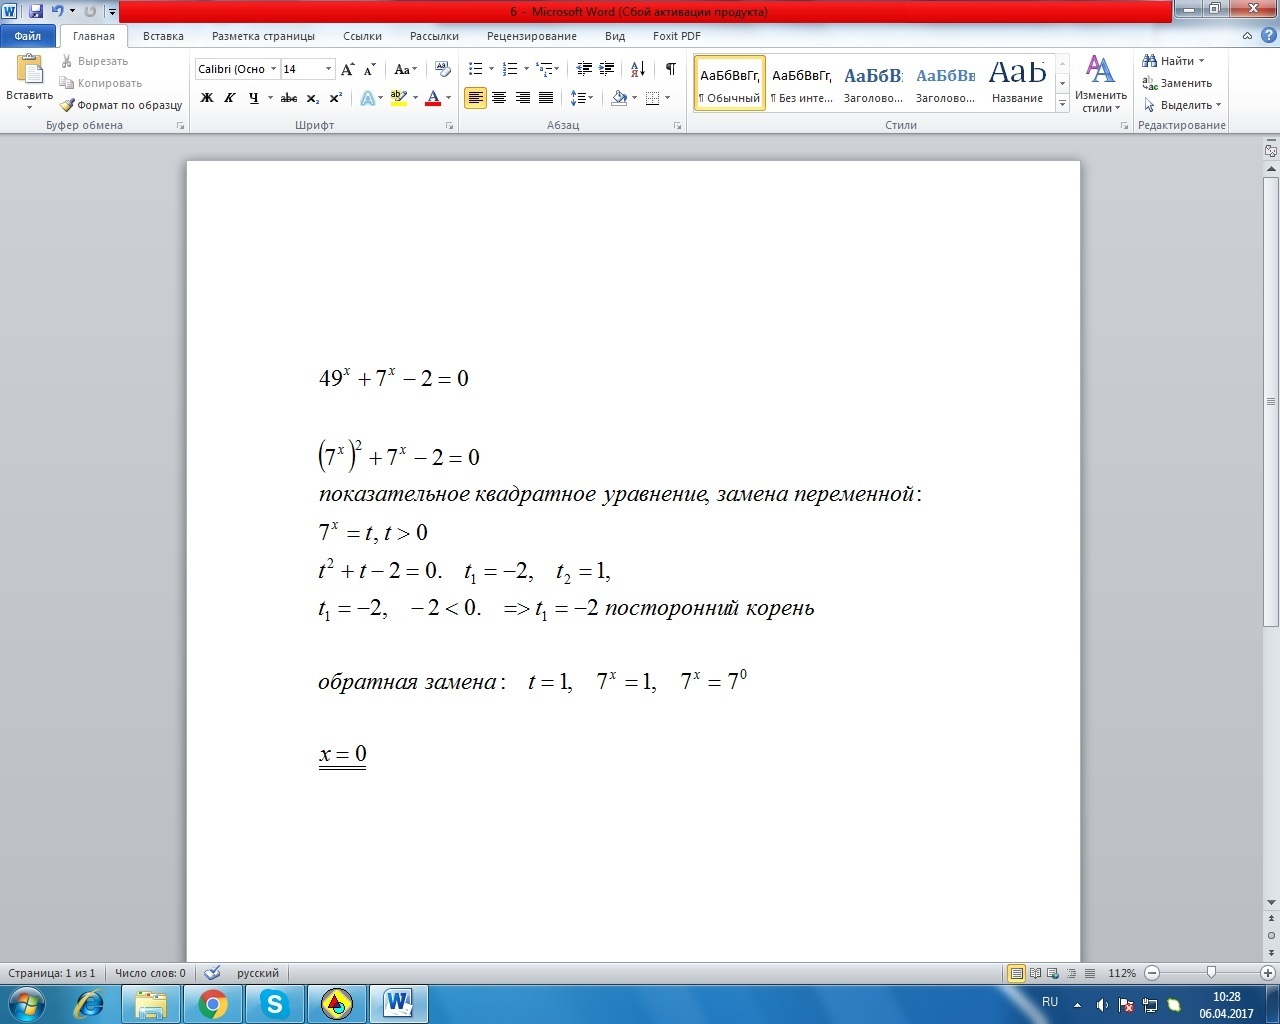
Task: Switch to the Вставка tab
Action: 163,36
